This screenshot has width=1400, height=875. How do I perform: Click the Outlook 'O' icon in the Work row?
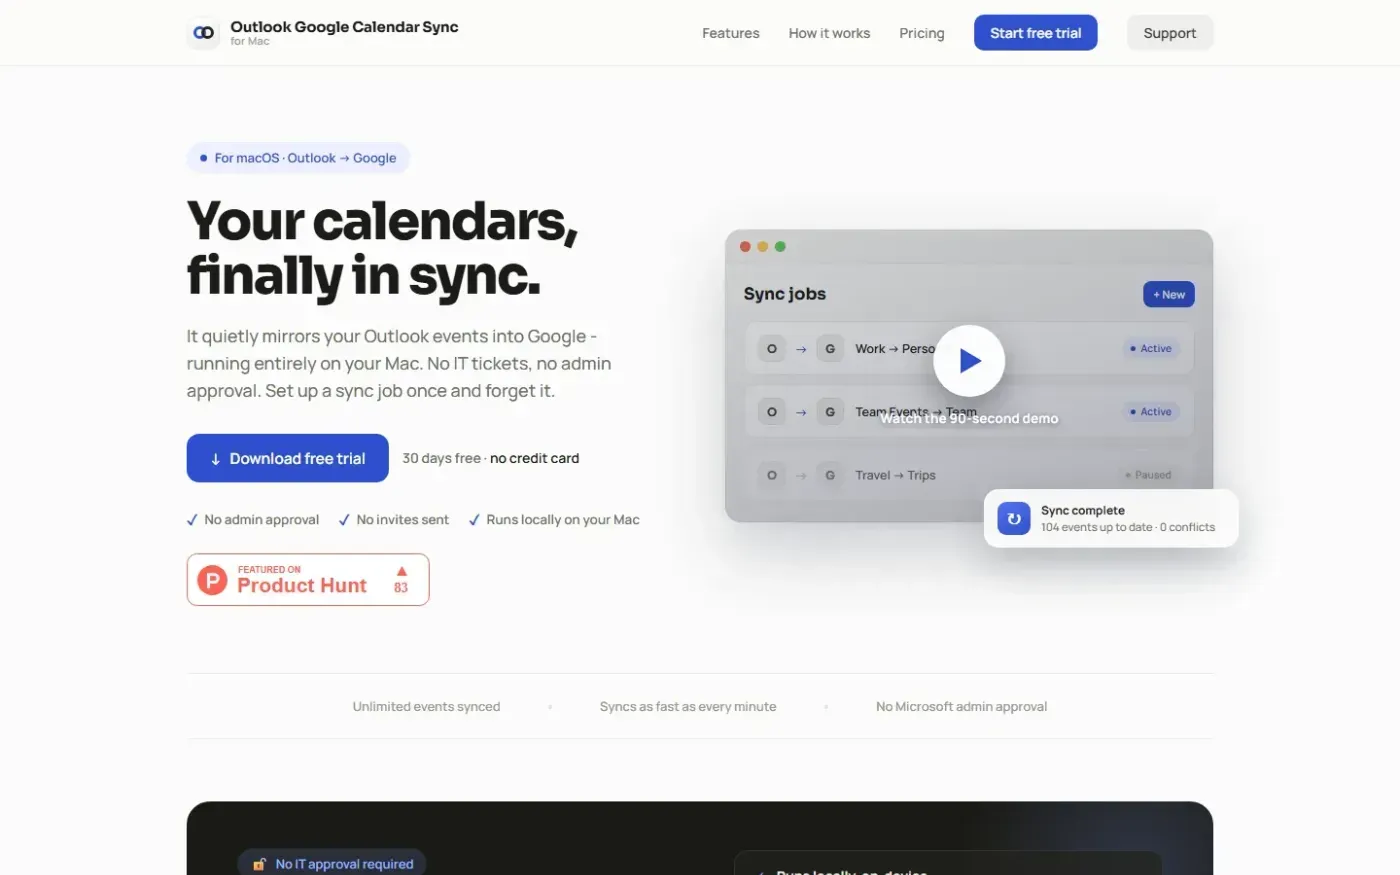click(771, 349)
